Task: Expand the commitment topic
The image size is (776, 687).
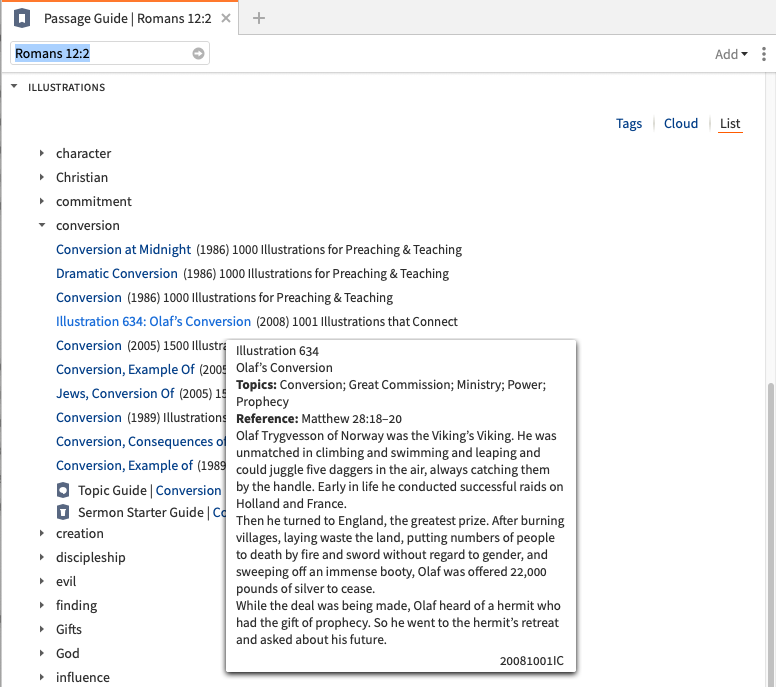Action: 42,201
